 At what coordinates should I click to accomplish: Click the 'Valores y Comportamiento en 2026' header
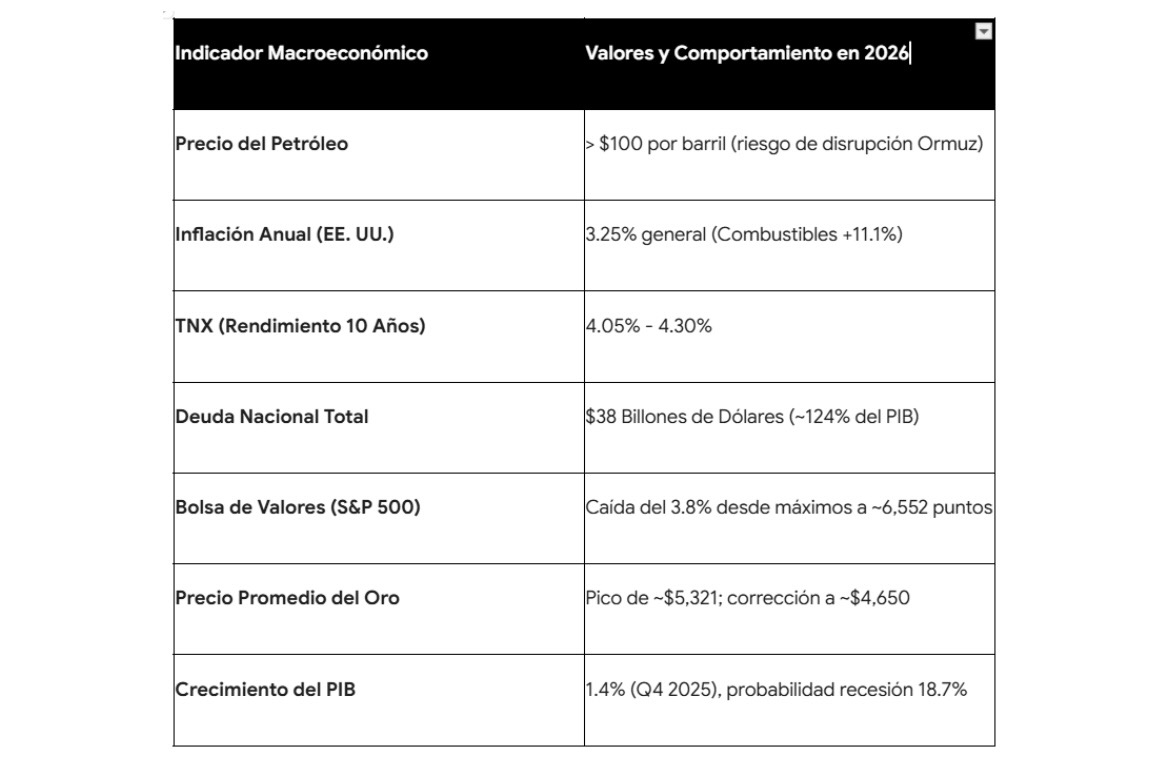(x=746, y=53)
